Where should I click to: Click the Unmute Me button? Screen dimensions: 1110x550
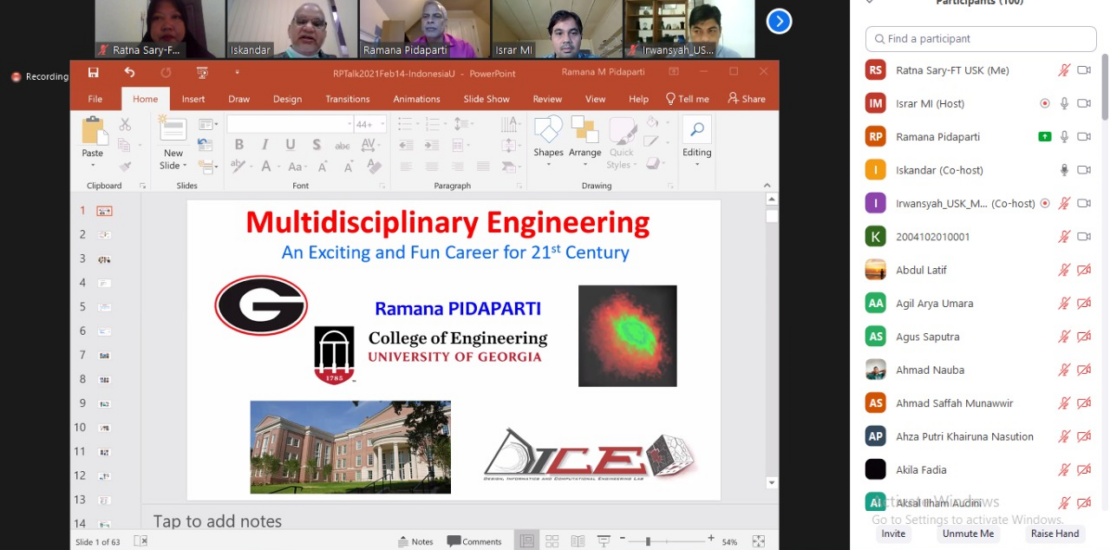[967, 534]
